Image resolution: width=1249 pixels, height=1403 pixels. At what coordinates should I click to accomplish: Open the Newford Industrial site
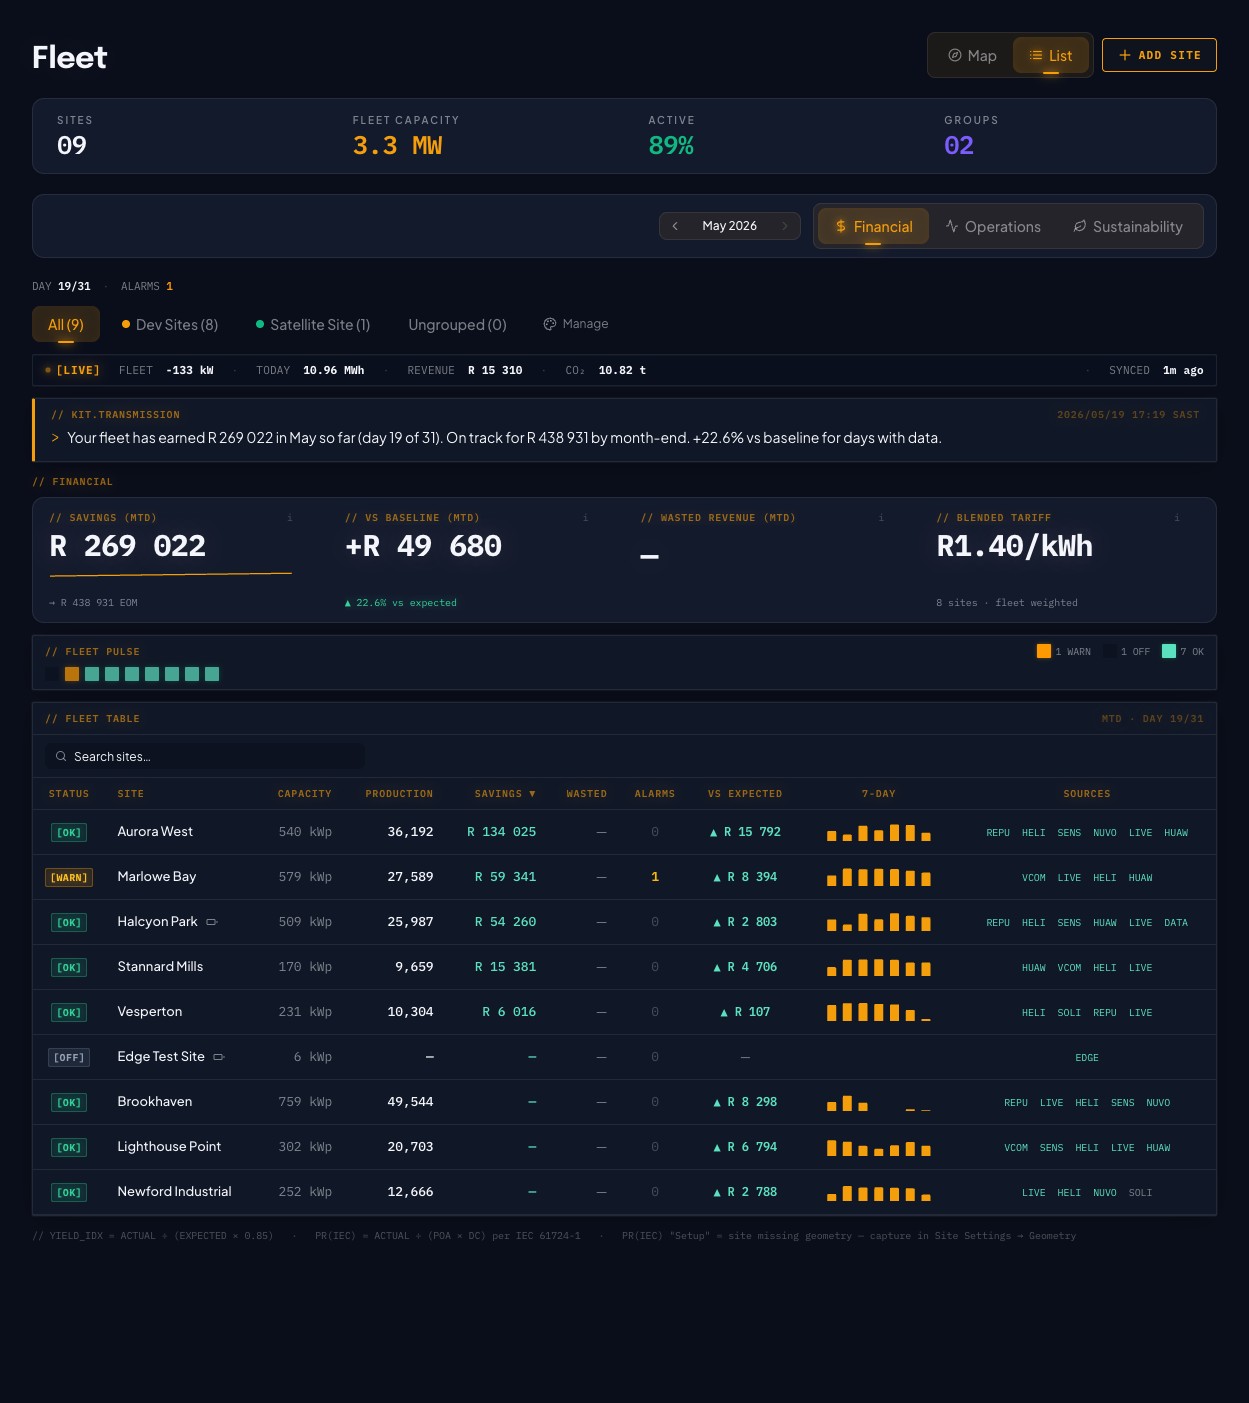pos(174,1192)
